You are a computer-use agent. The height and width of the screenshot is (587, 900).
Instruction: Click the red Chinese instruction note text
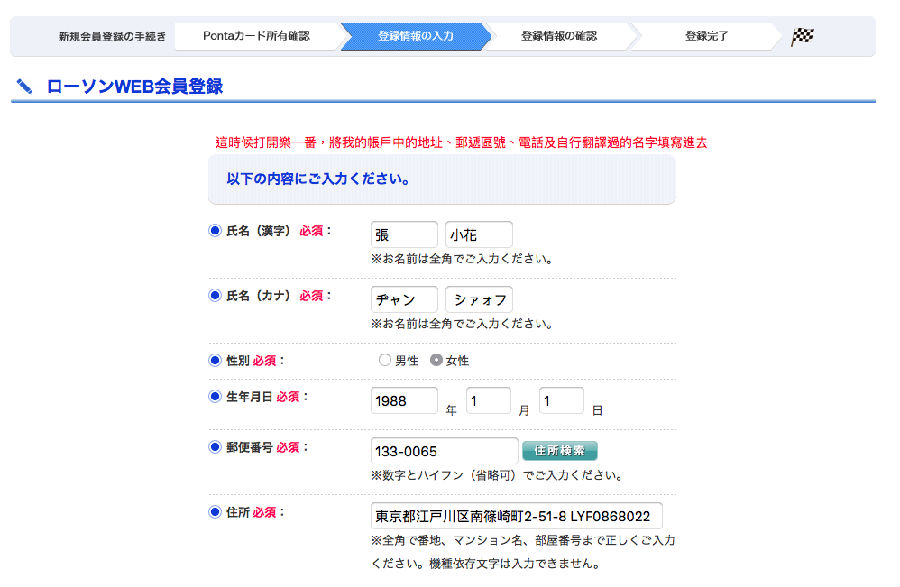(461, 142)
